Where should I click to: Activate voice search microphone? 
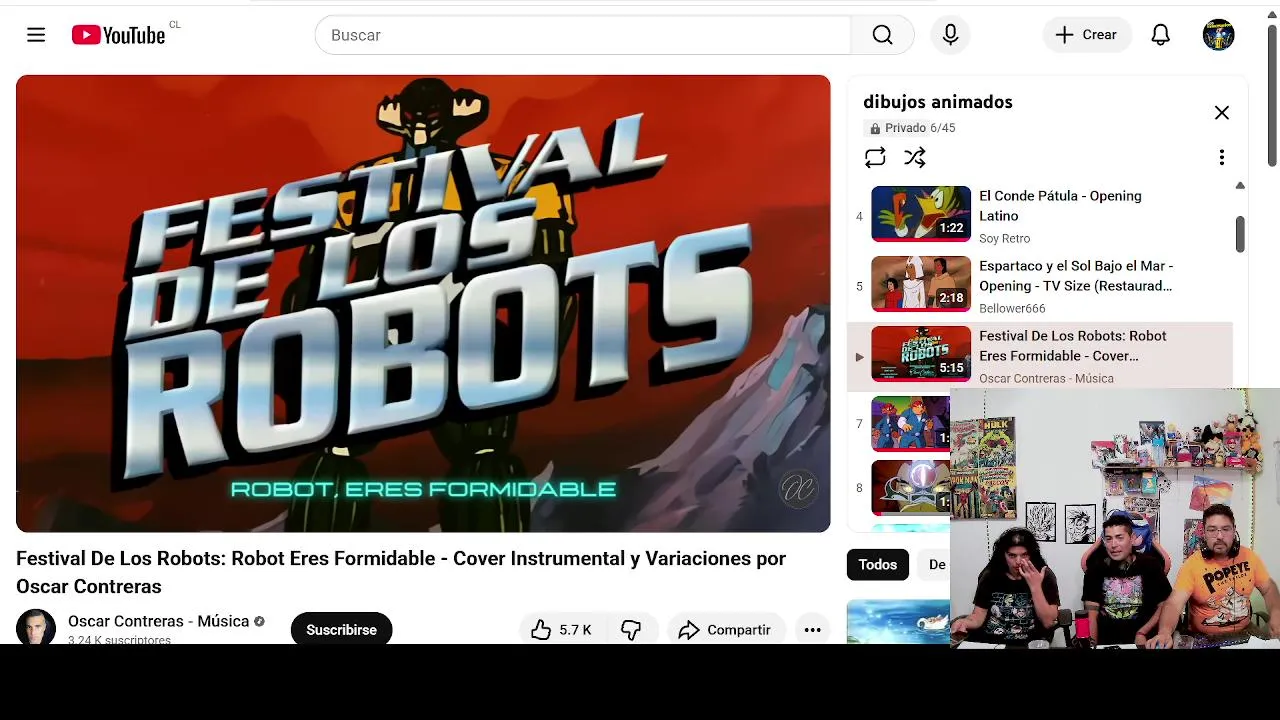[x=950, y=35]
